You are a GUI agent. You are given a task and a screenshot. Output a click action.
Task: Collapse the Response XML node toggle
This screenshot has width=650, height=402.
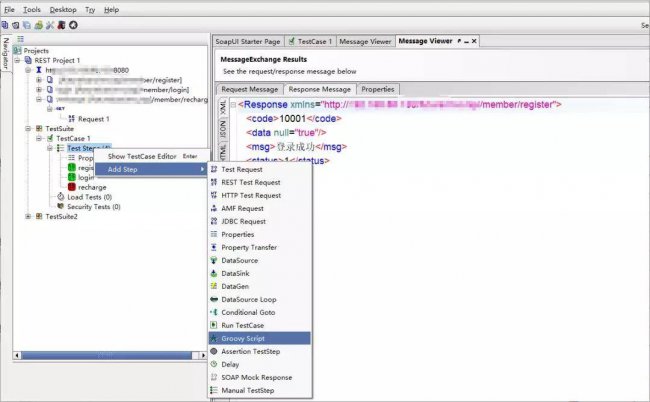point(233,104)
